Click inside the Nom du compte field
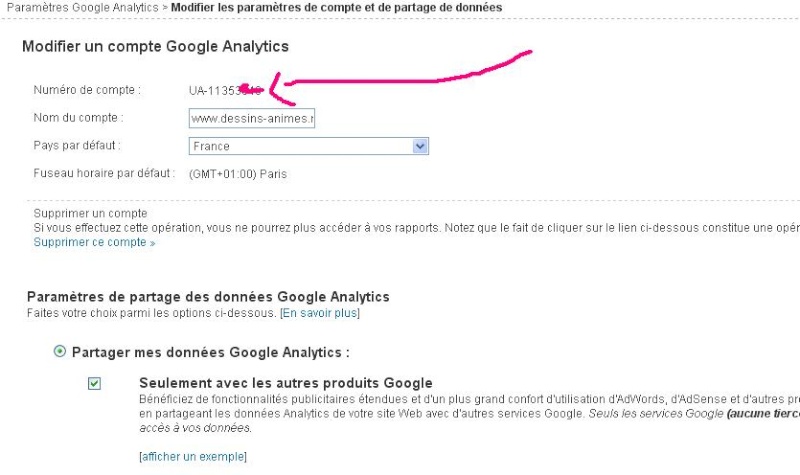 (252, 118)
